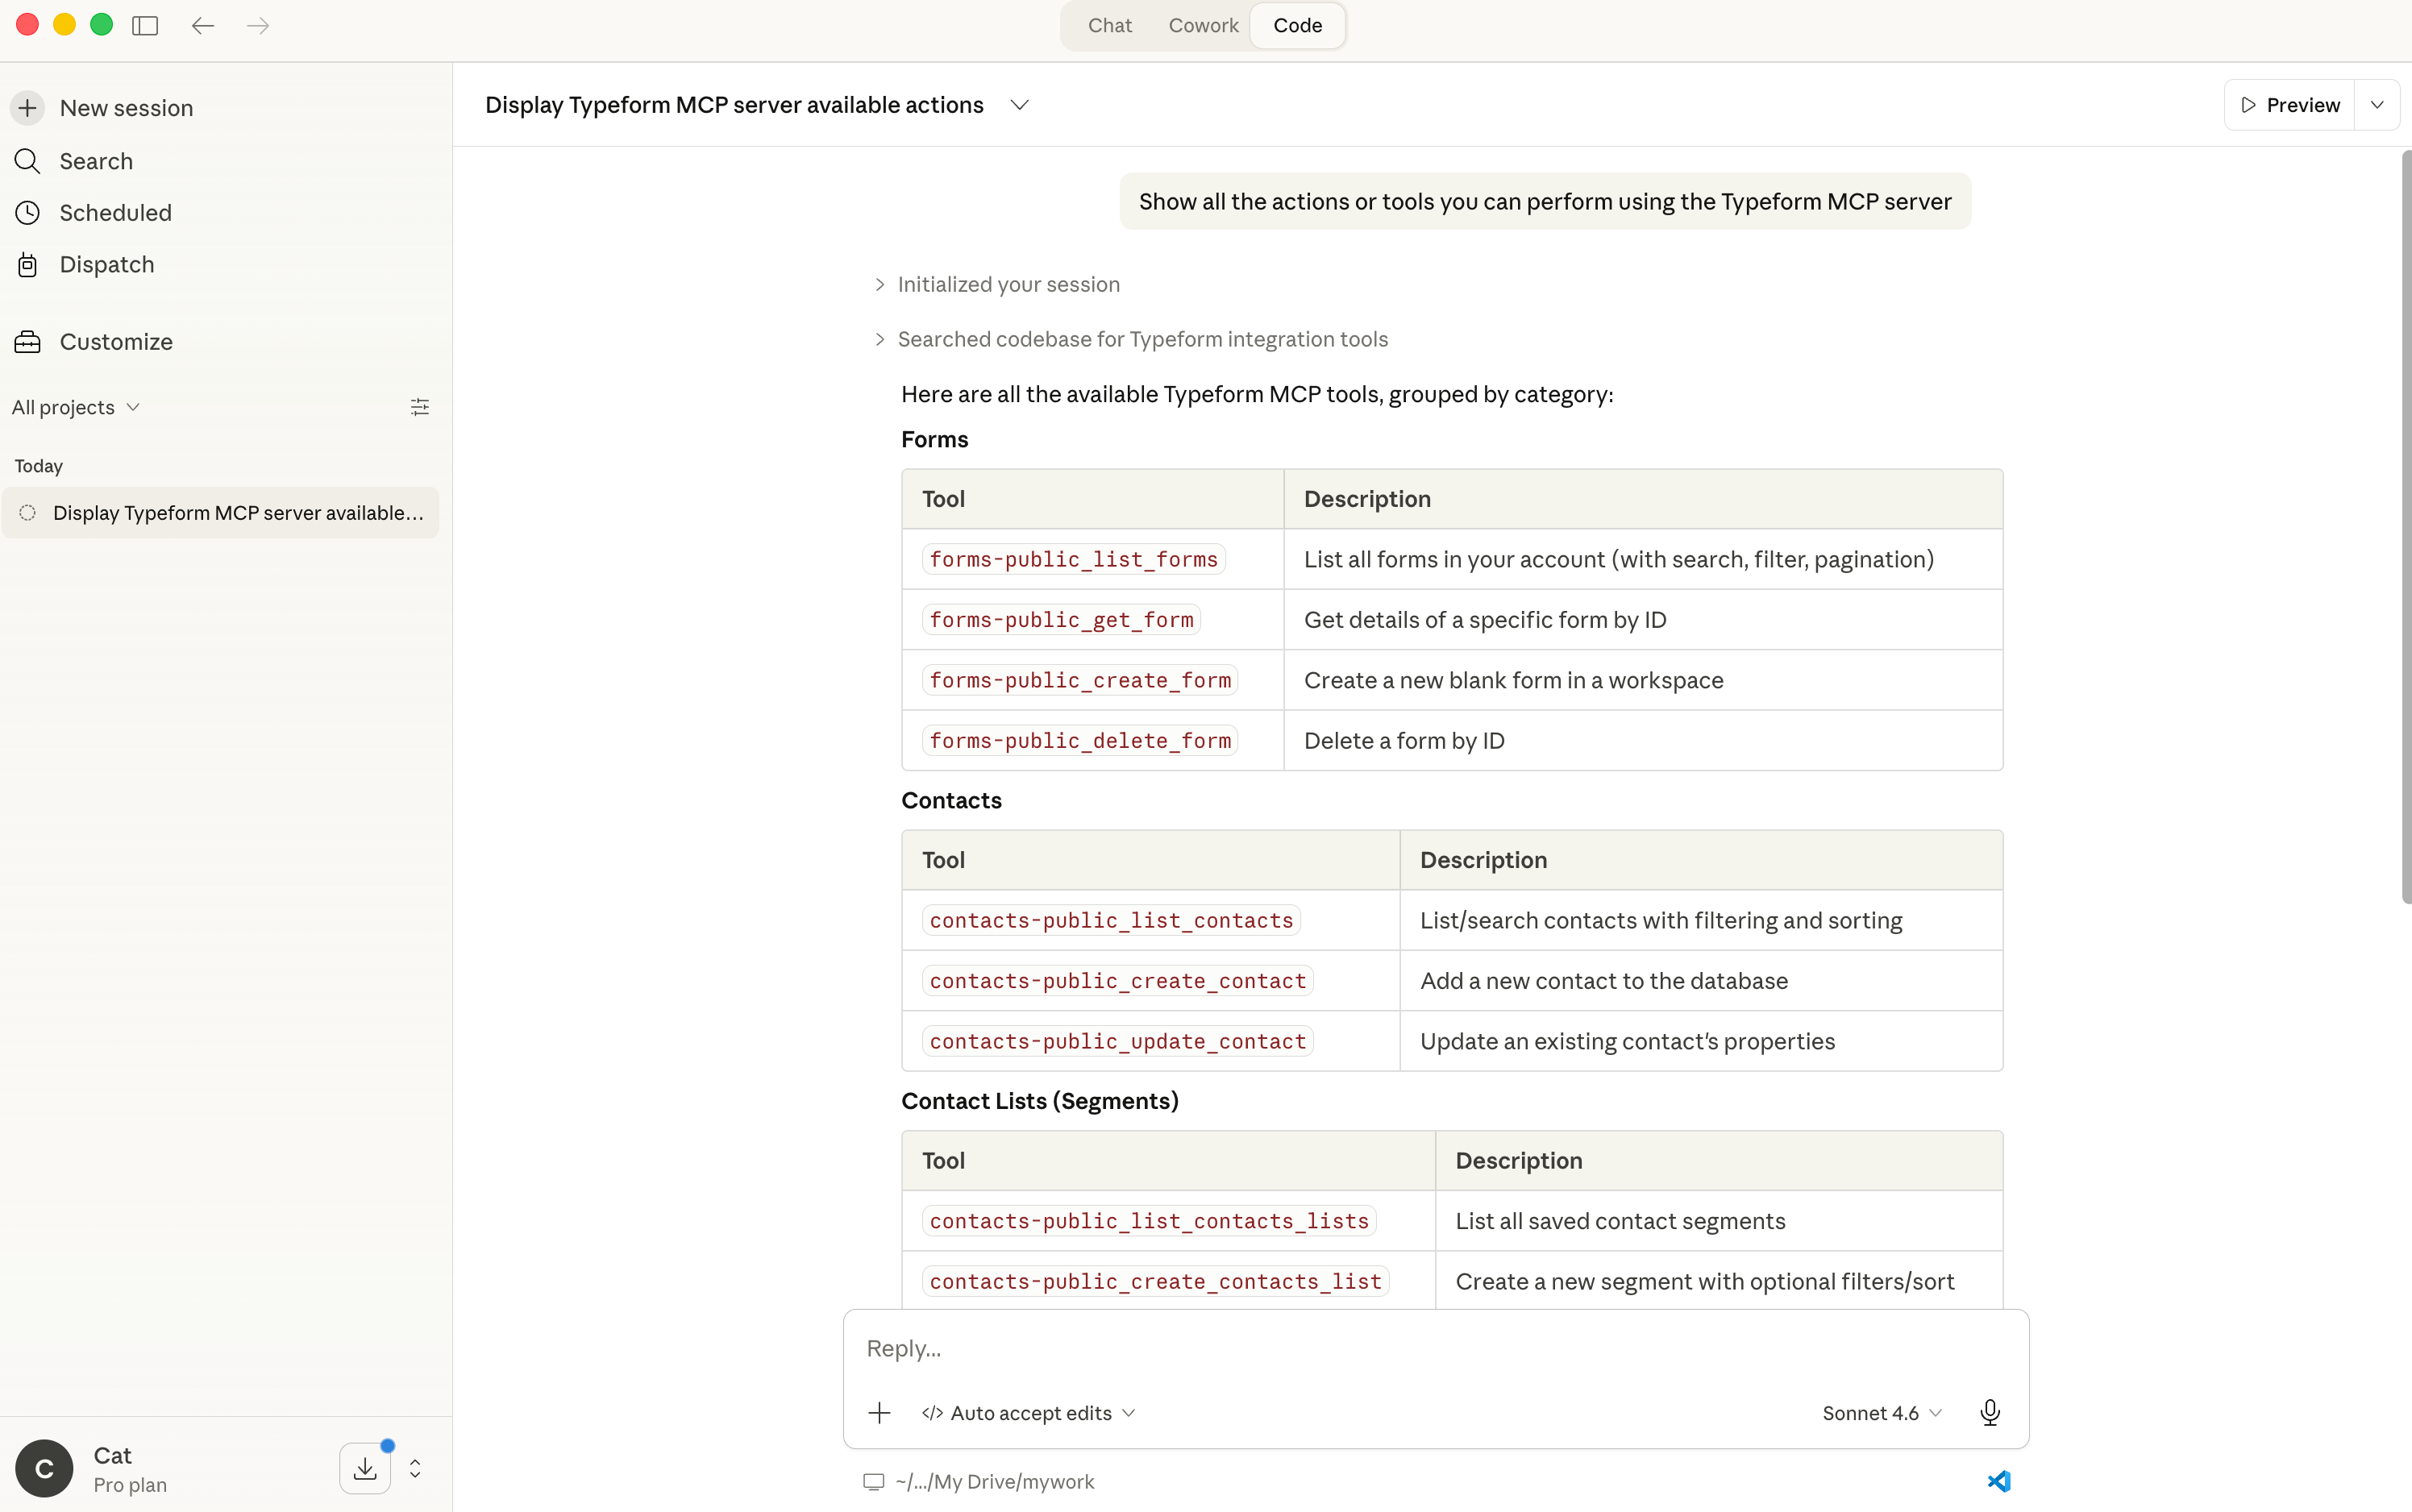Click the Preview button
The width and height of the screenshot is (2412, 1512).
[2289, 105]
